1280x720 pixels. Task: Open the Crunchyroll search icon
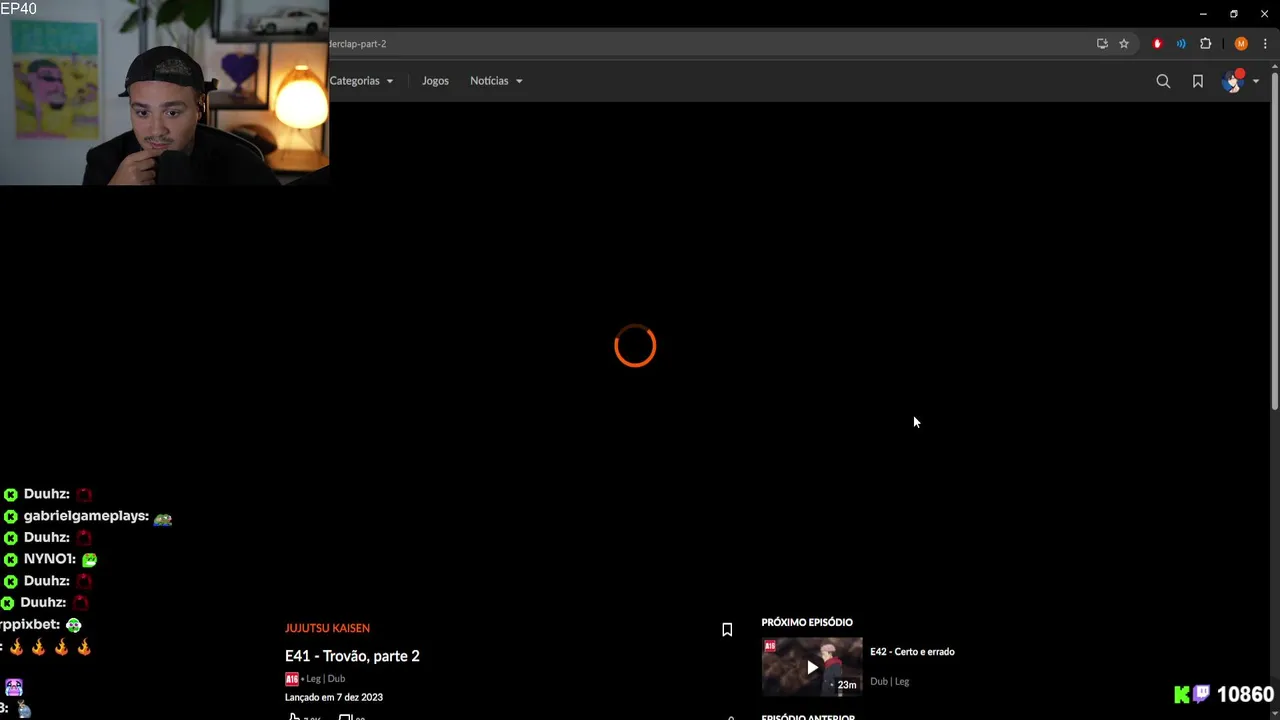(1163, 81)
